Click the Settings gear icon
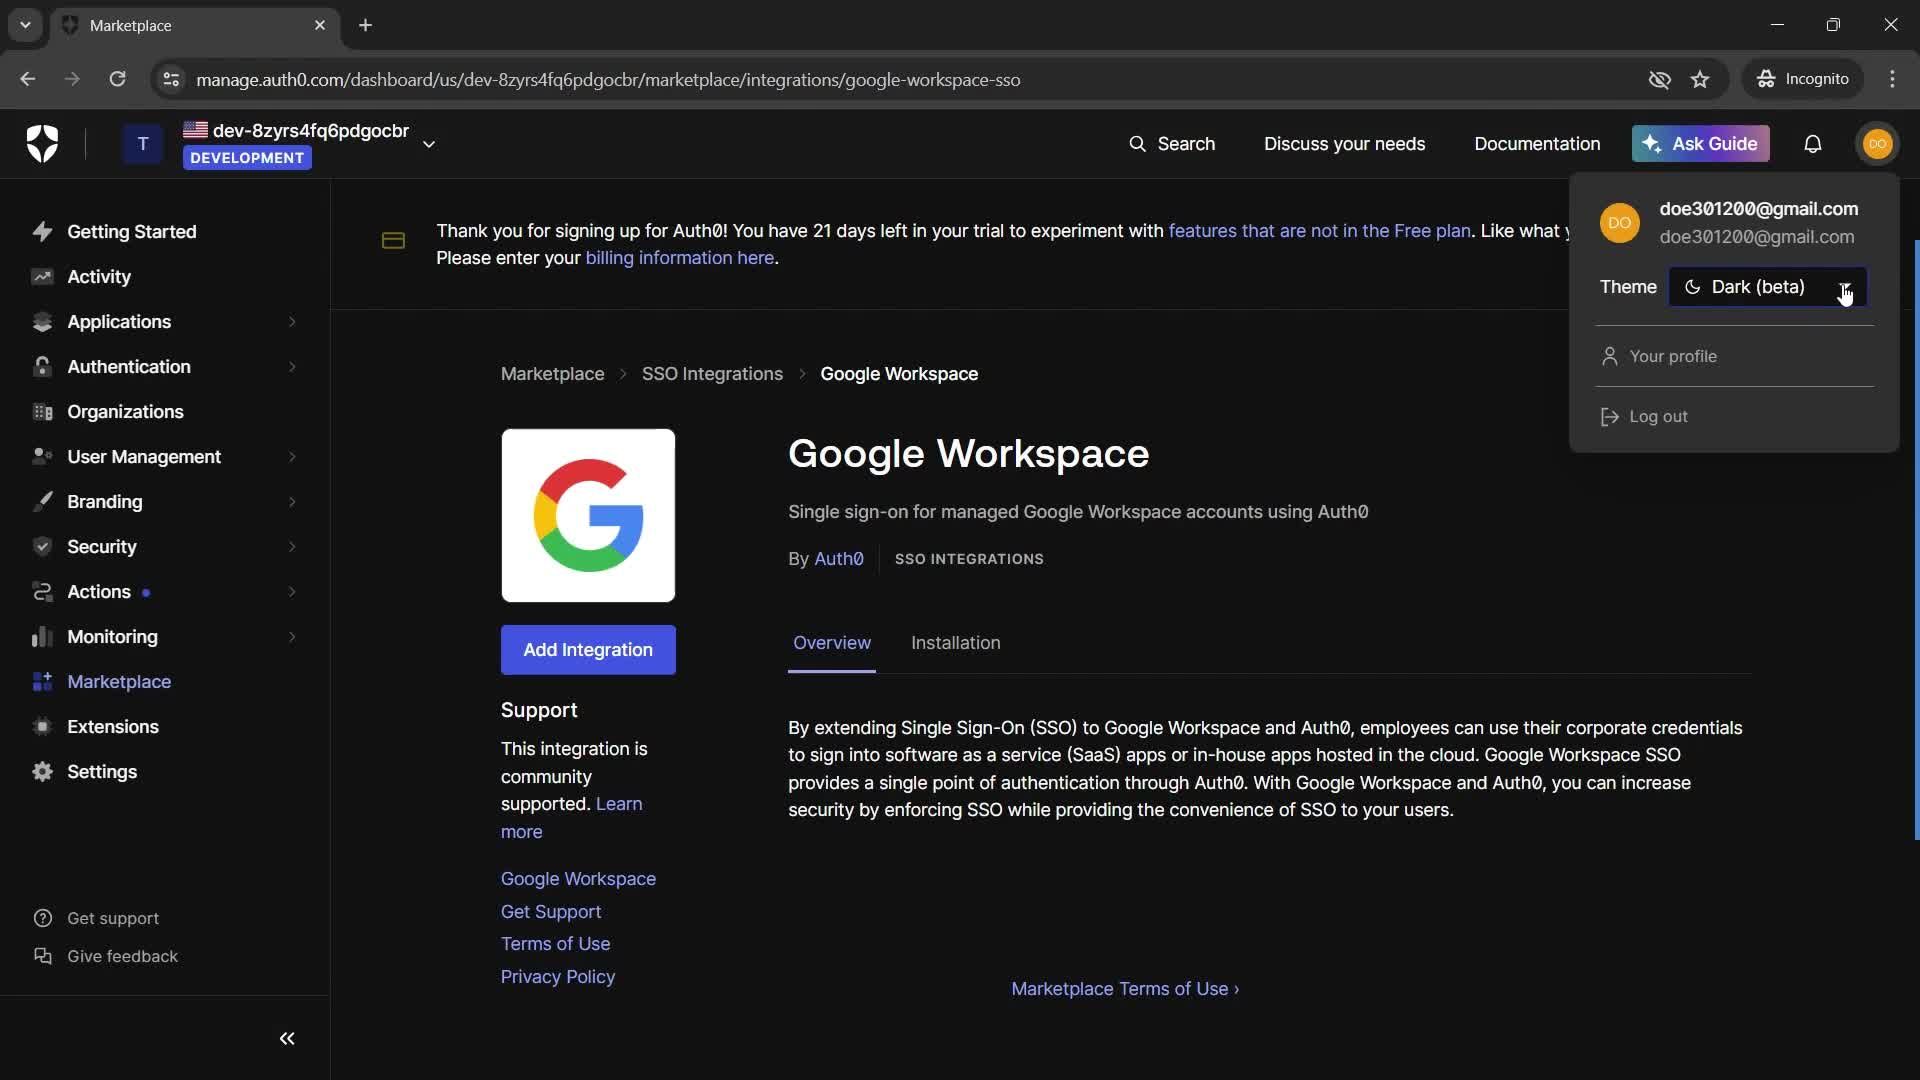The height and width of the screenshot is (1080, 1920). pyautogui.click(x=42, y=772)
